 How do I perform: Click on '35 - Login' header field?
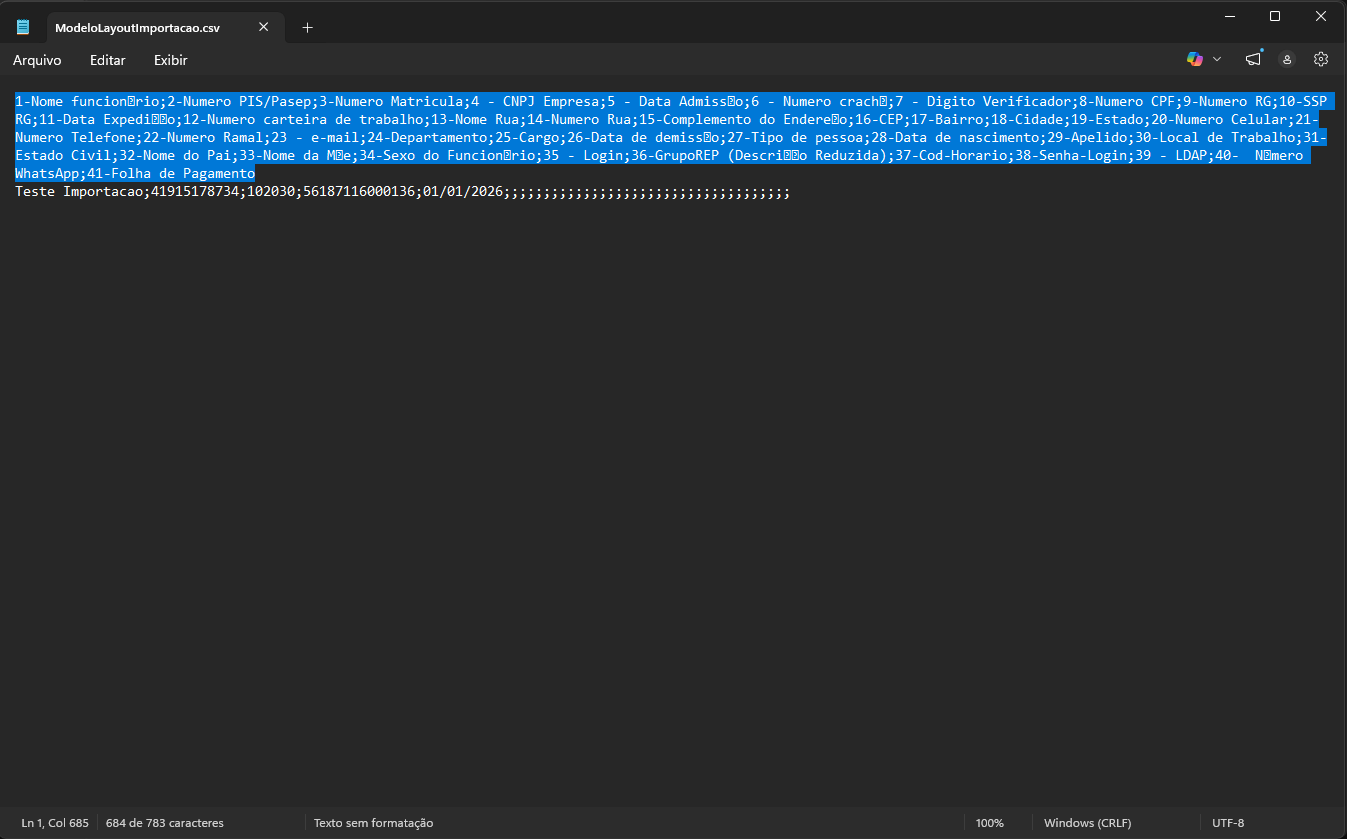pyautogui.click(x=583, y=155)
